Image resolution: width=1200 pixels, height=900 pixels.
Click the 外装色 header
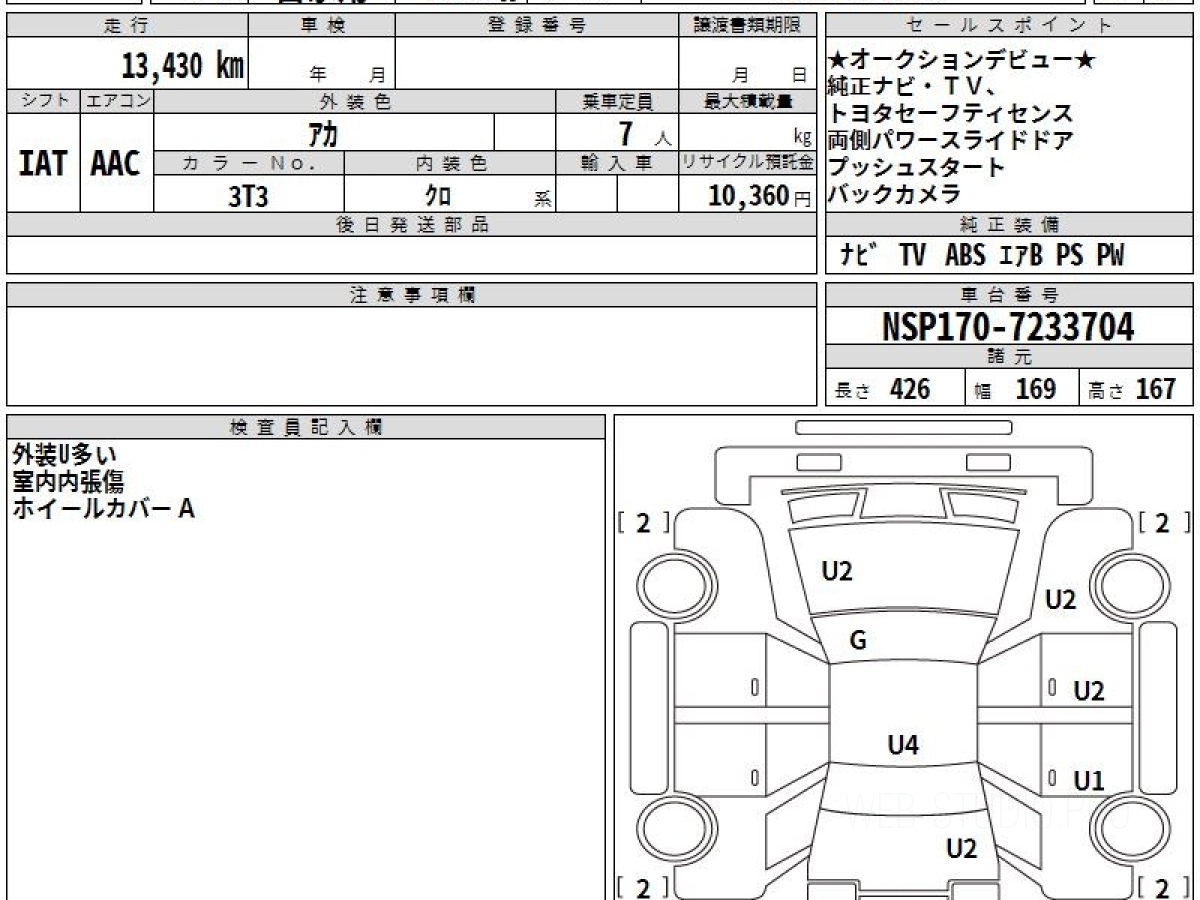coord(355,101)
